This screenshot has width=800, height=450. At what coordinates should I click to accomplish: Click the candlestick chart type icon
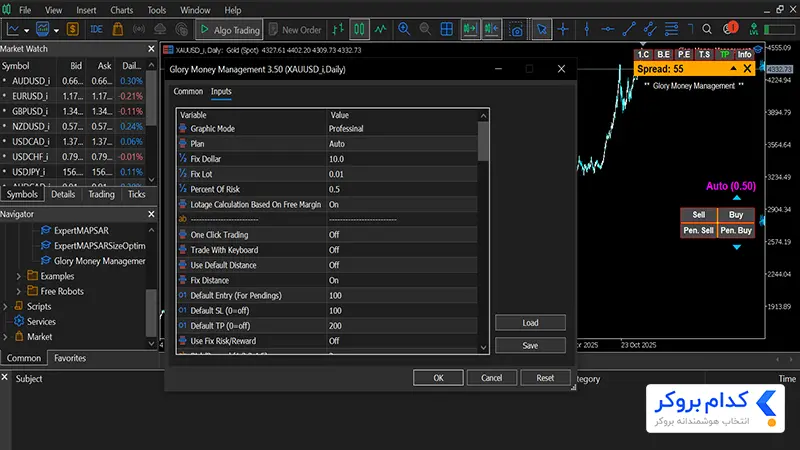tap(359, 29)
